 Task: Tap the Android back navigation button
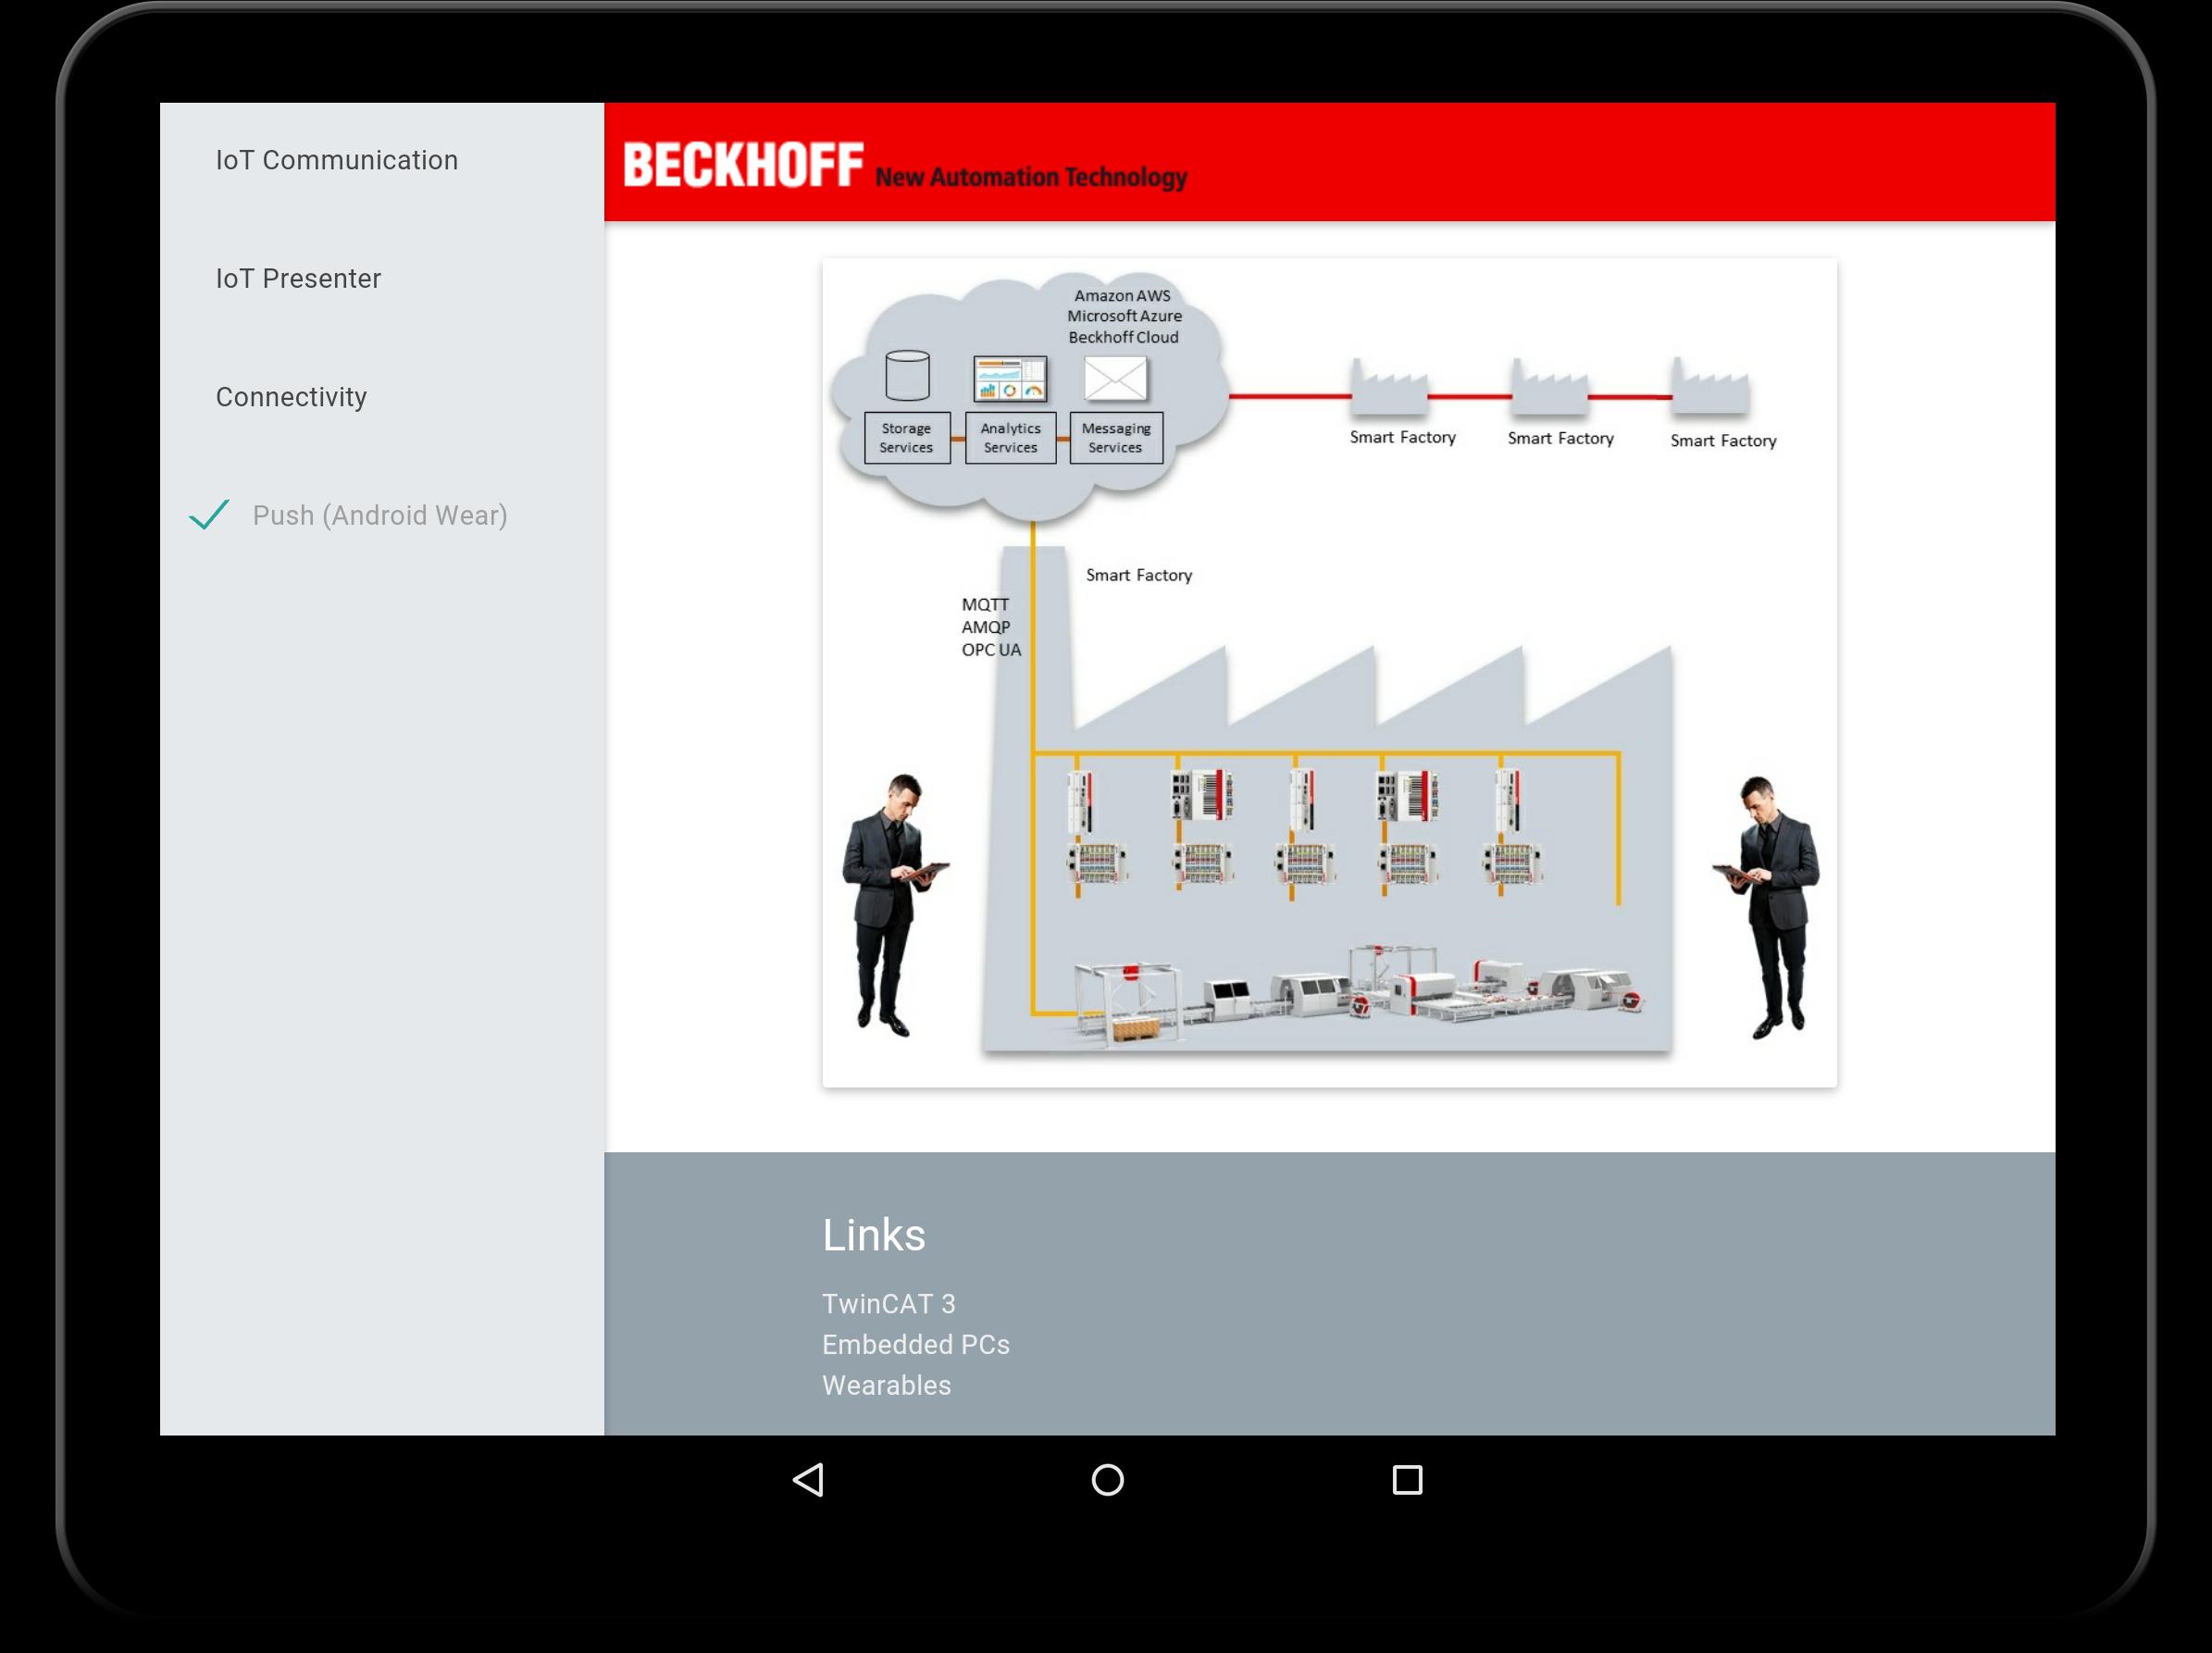tap(808, 1480)
